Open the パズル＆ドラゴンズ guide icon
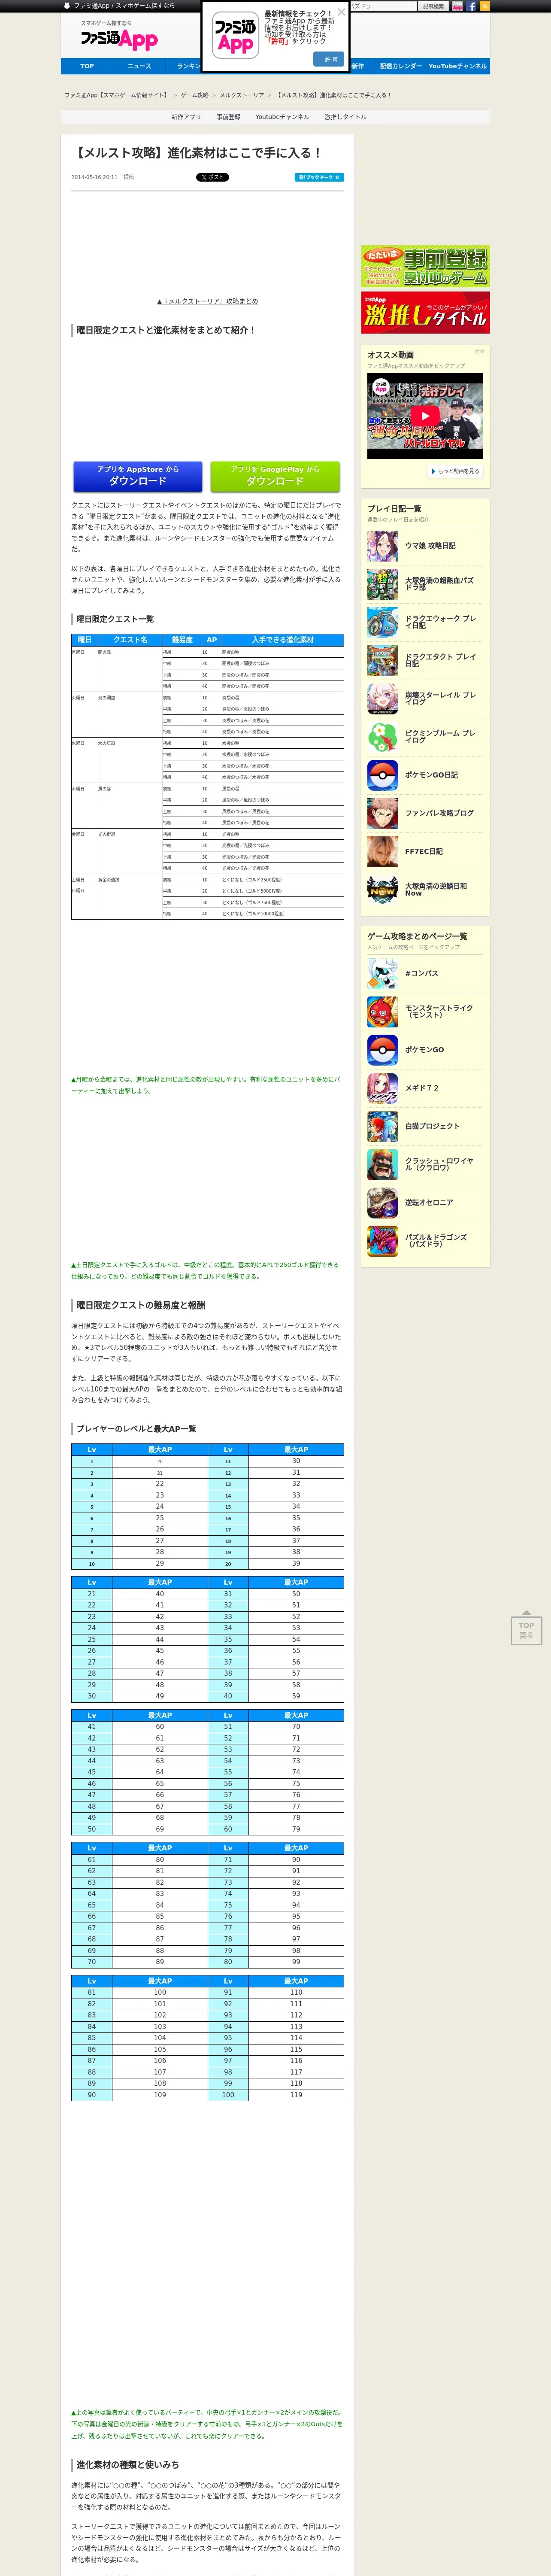The height and width of the screenshot is (2576, 551). (x=382, y=1241)
